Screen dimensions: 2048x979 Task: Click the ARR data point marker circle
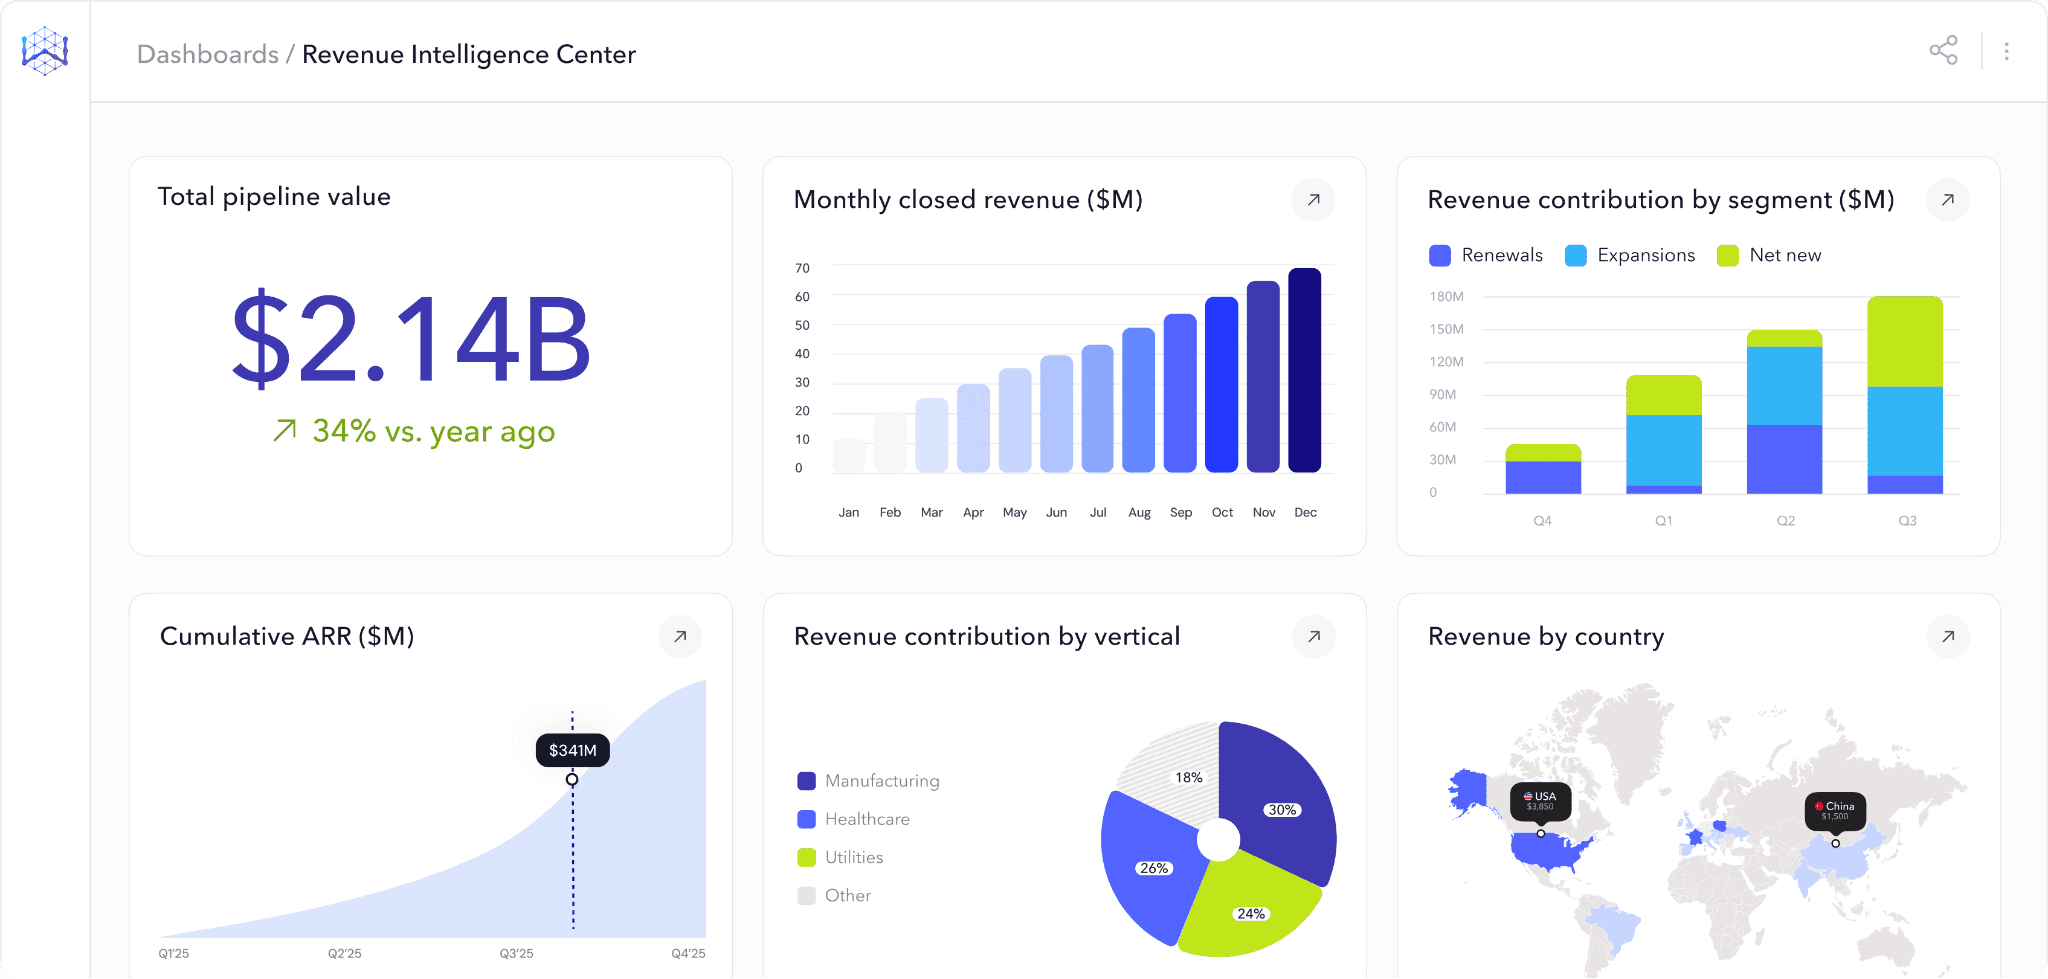572,779
